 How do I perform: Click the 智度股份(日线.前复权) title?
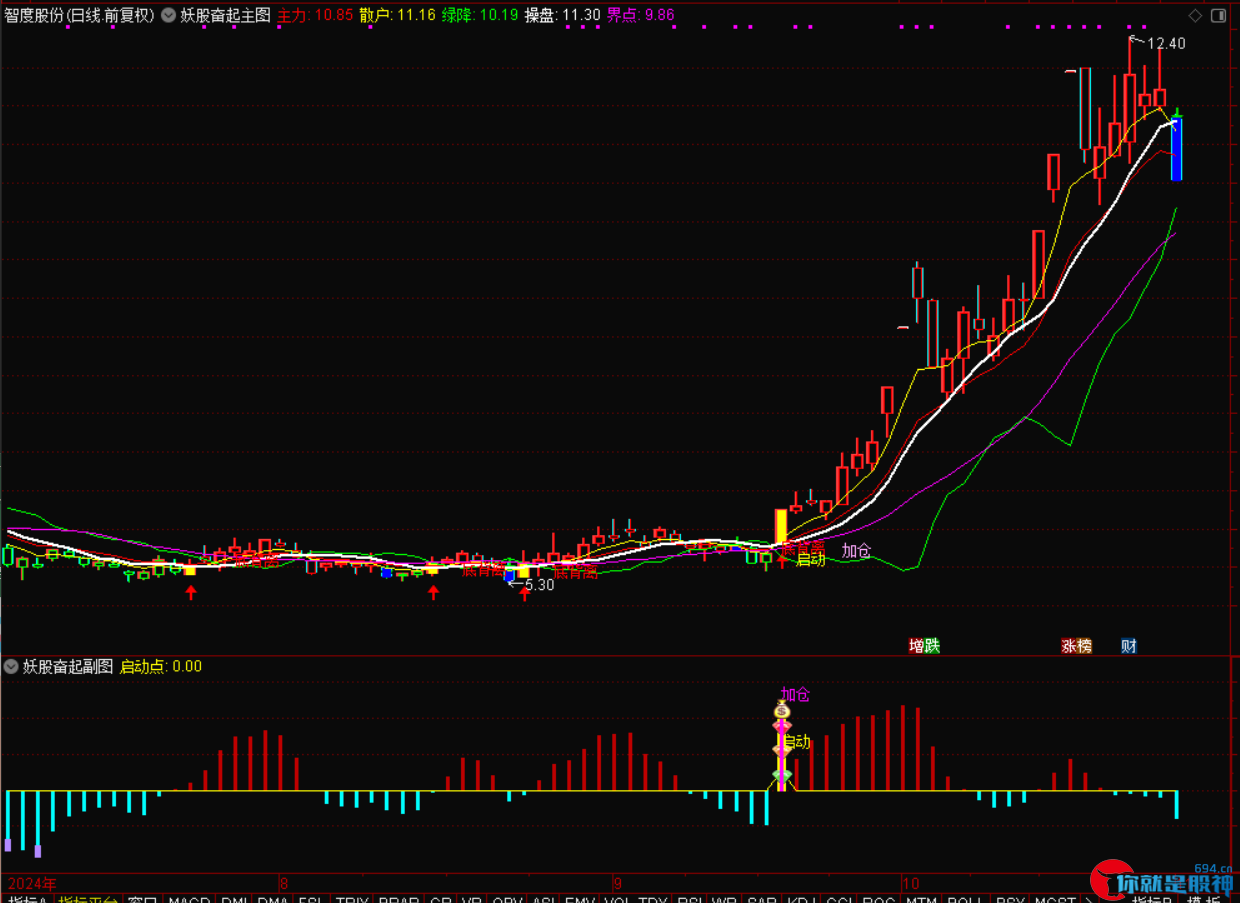(x=79, y=15)
